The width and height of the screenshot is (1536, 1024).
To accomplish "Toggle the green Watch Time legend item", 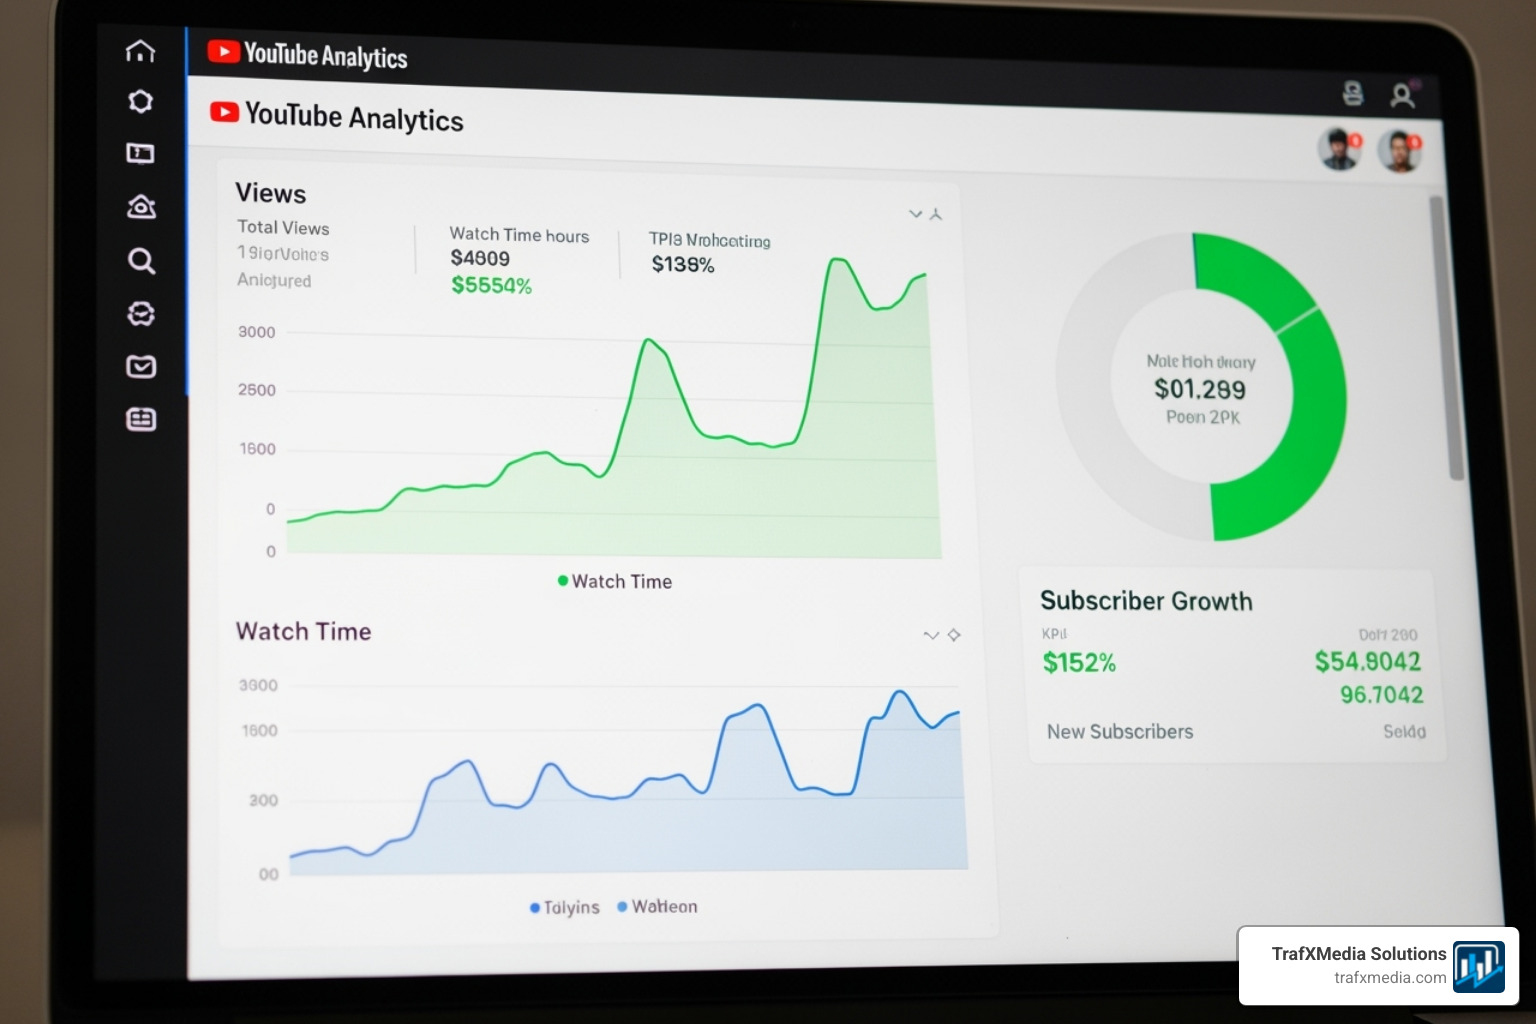I will click(x=615, y=581).
